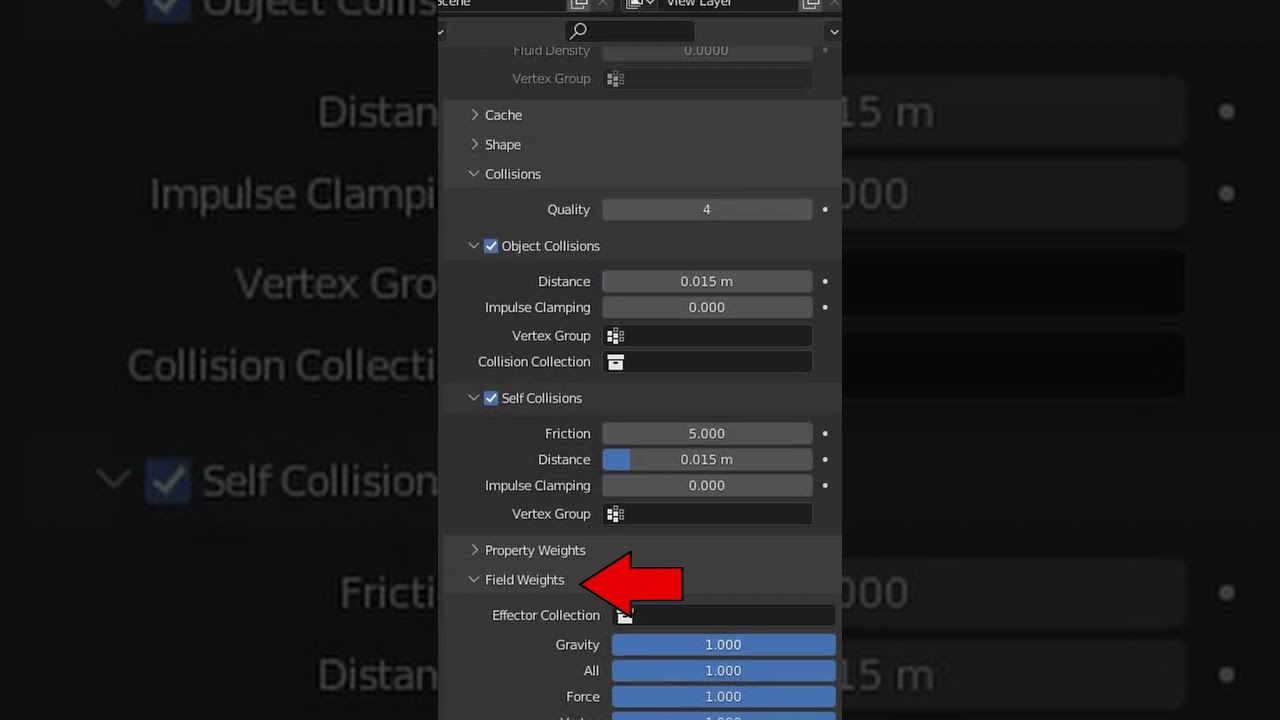Expand the Cache panel
The height and width of the screenshot is (720, 1280).
(475, 115)
